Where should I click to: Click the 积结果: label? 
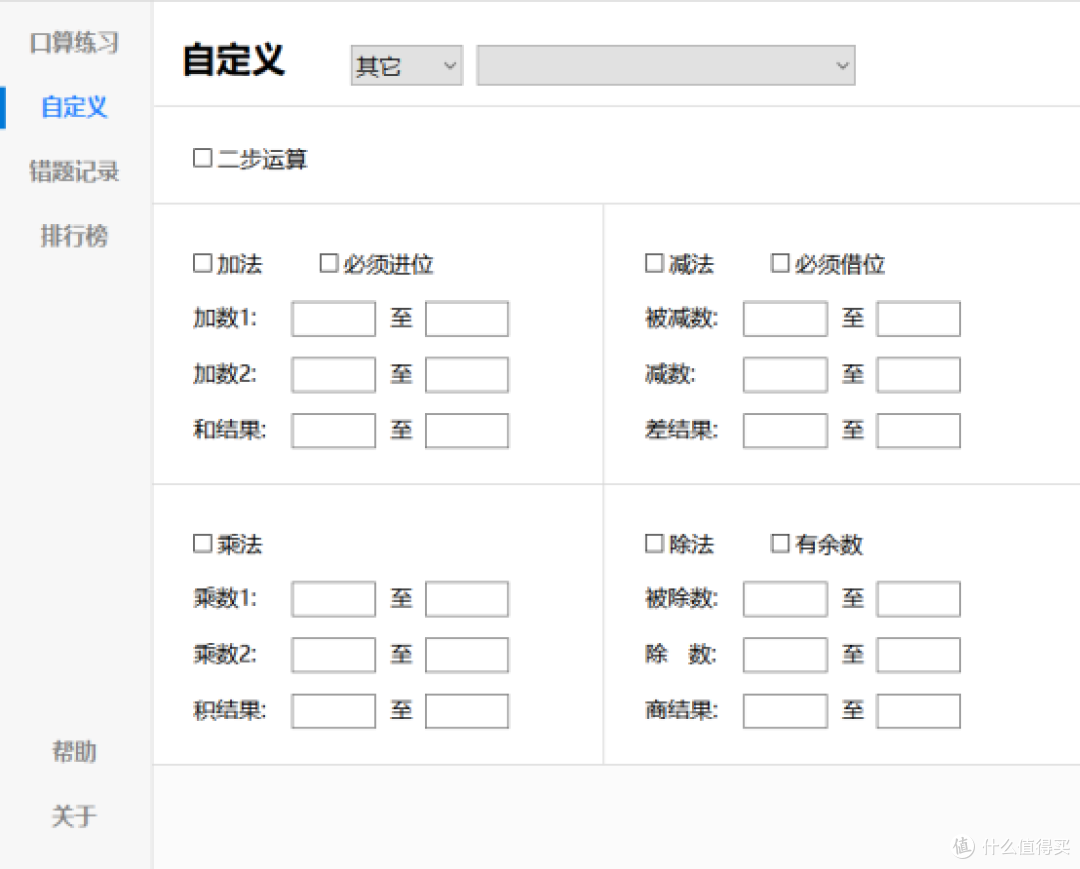[230, 710]
